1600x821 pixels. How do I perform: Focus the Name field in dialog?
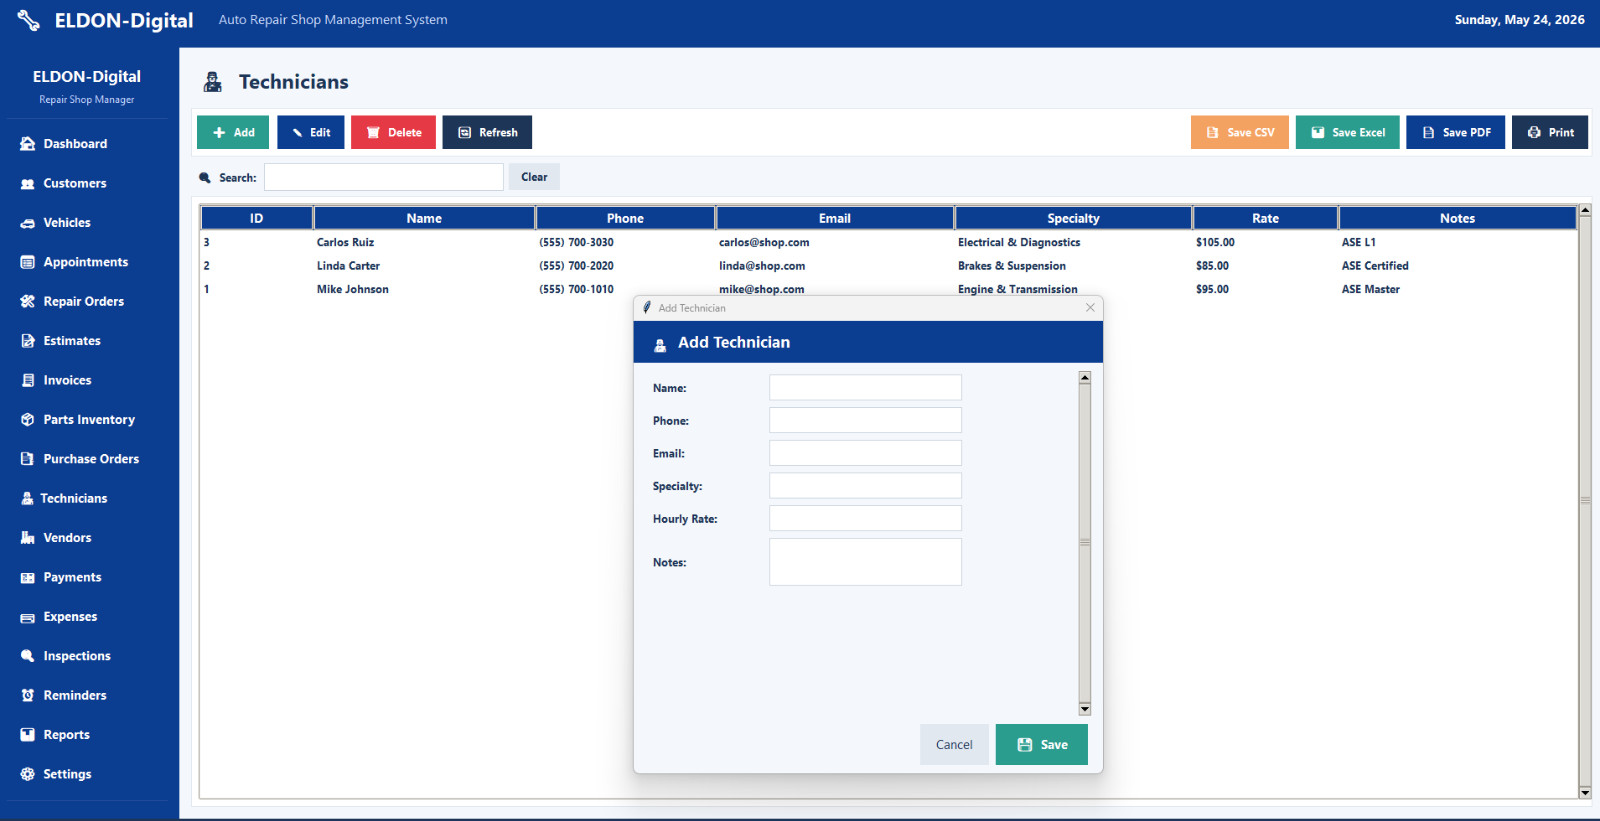point(865,388)
